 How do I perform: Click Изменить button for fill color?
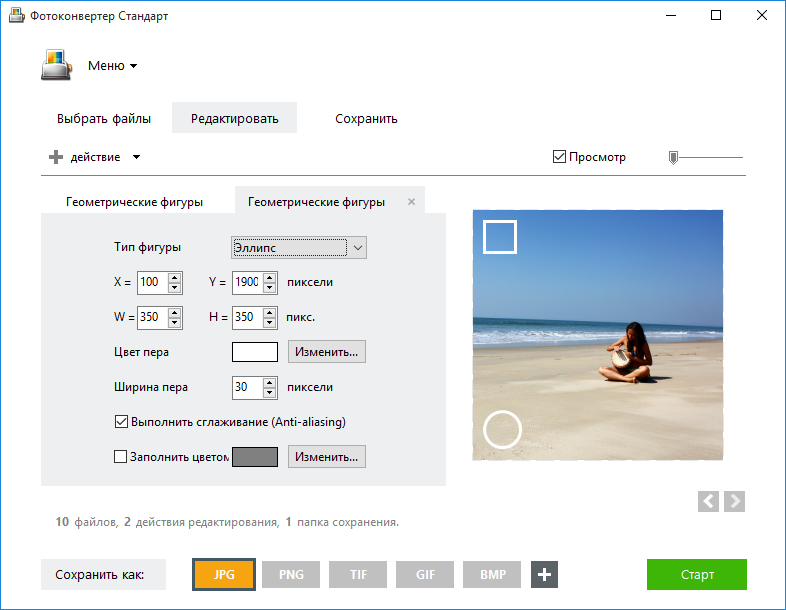327,457
